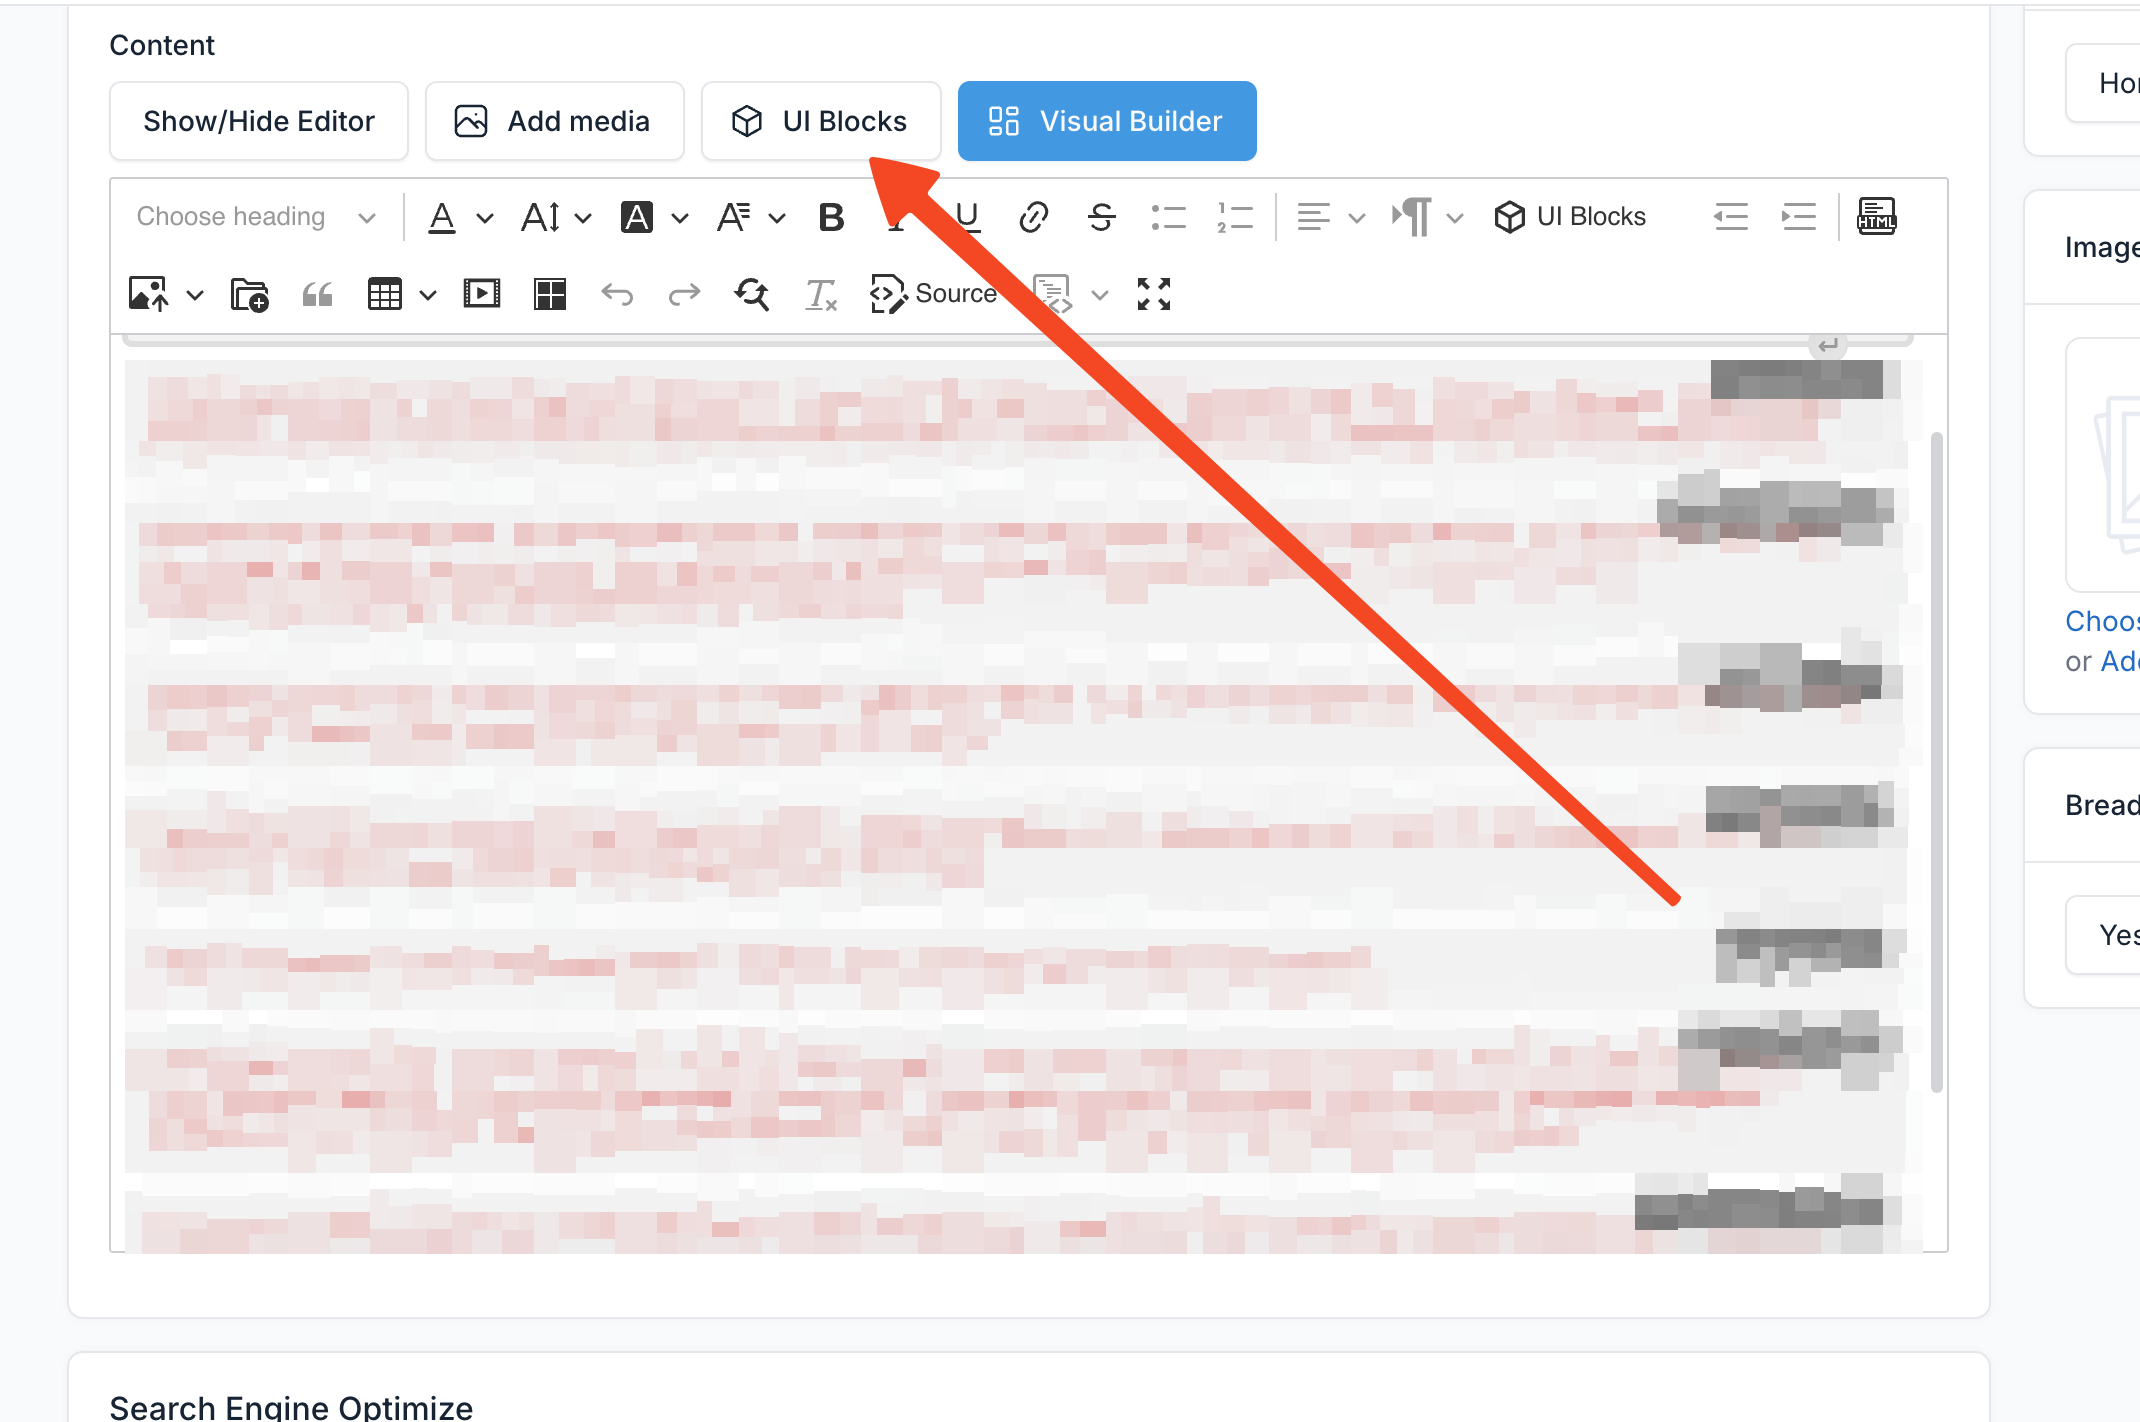Switch to Source view
This screenshot has height=1422, width=2140.
(x=934, y=293)
